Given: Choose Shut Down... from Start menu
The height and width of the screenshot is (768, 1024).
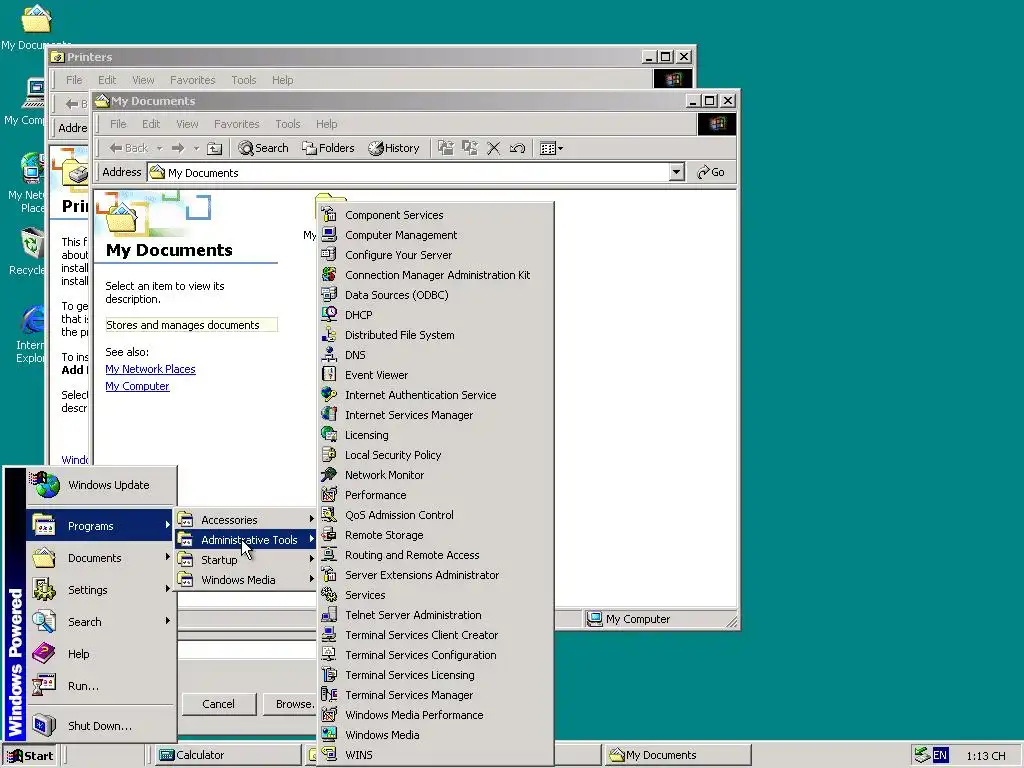Looking at the screenshot, I should pos(100,726).
